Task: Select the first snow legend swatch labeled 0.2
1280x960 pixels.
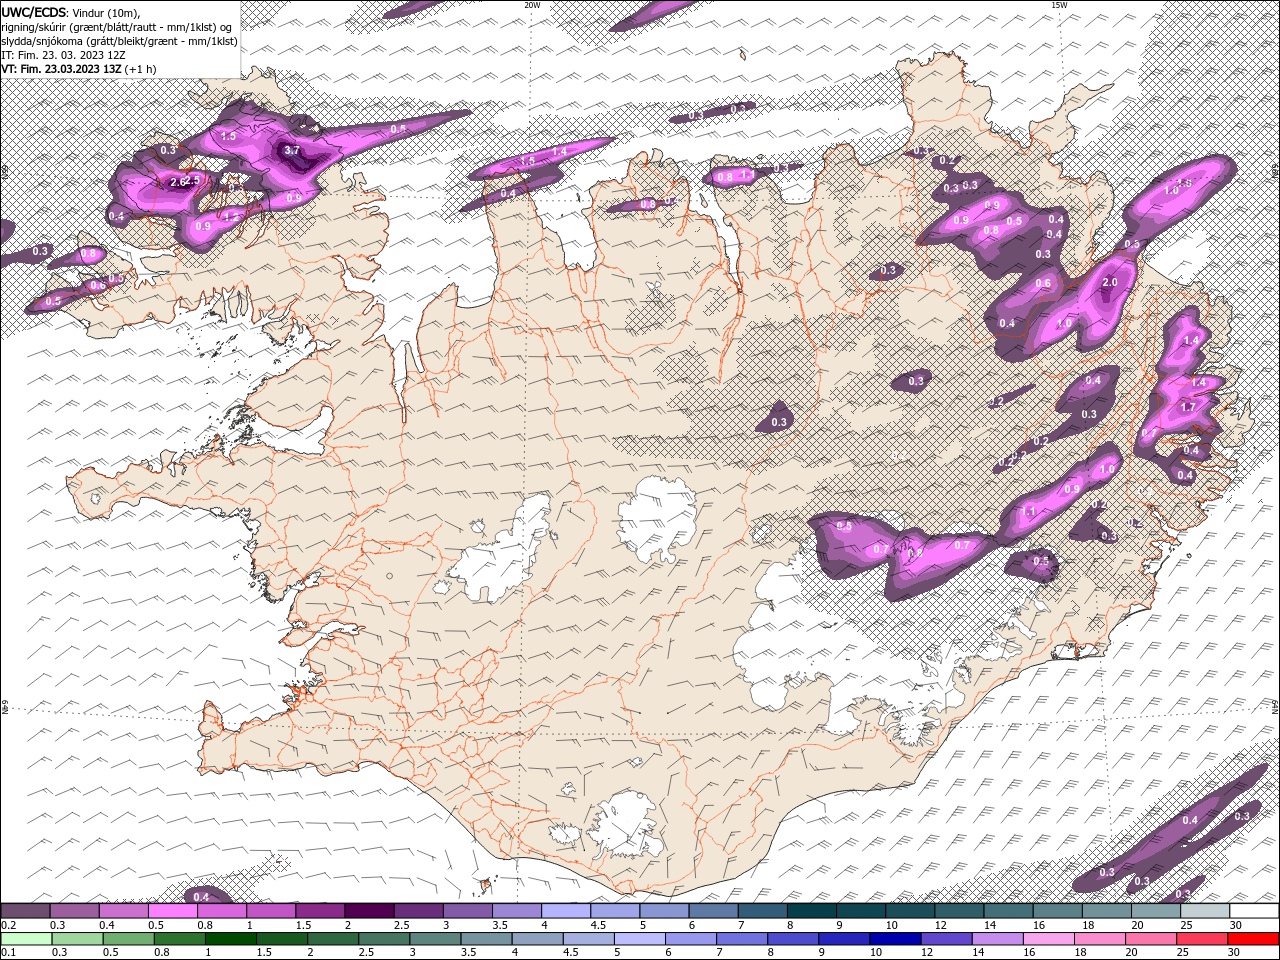Action: pos(25,911)
